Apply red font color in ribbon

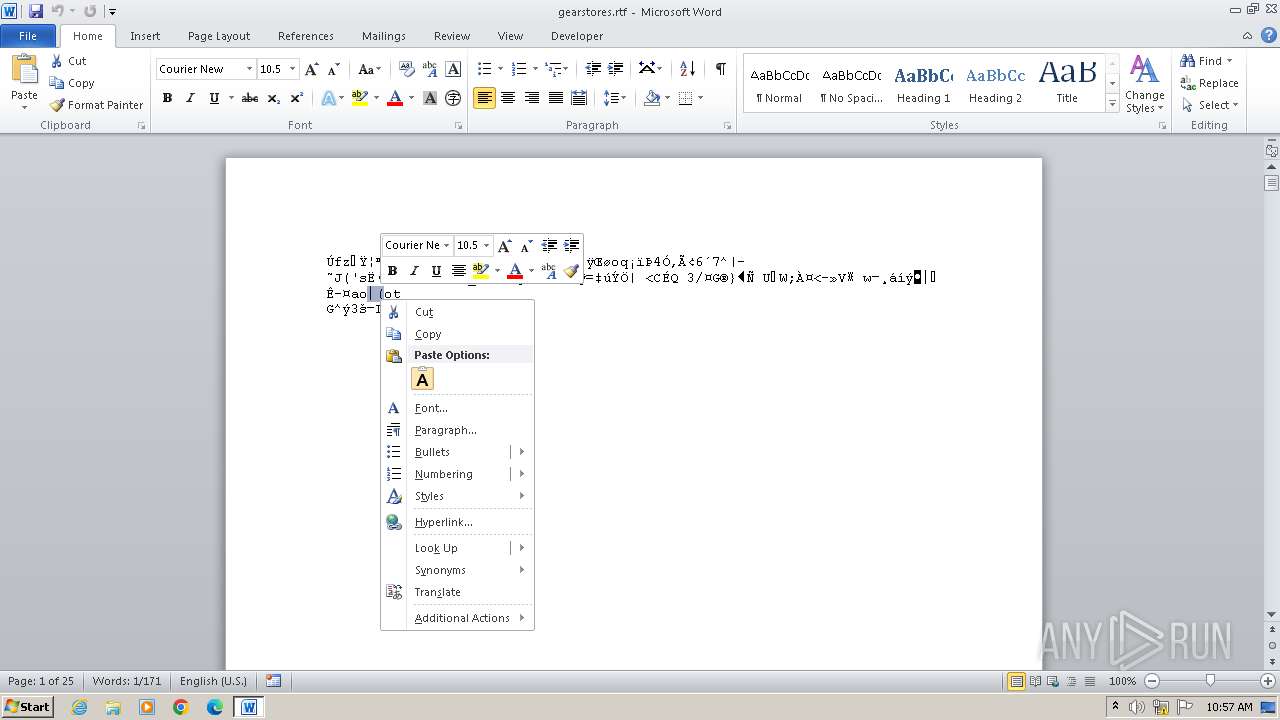pos(395,98)
